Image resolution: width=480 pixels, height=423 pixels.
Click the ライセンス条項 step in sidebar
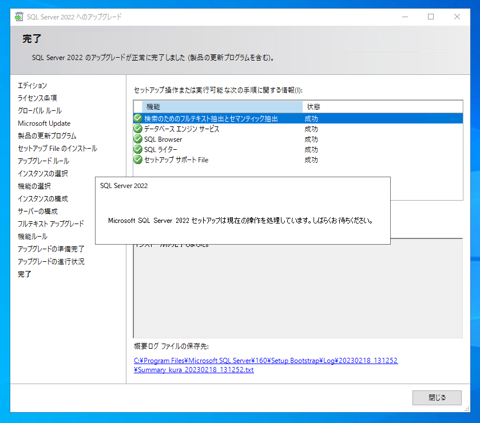pyautogui.click(x=37, y=98)
